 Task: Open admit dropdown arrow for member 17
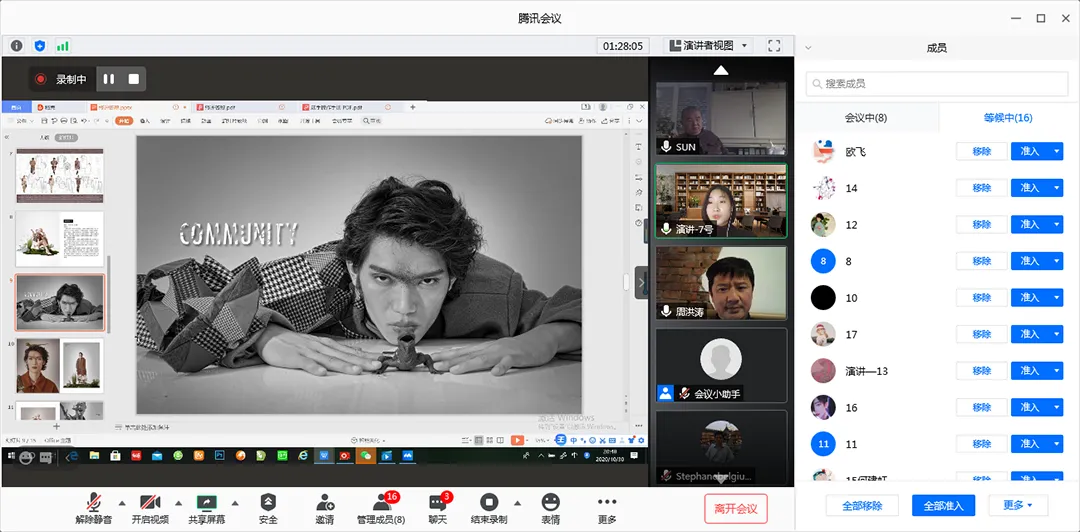[1057, 334]
